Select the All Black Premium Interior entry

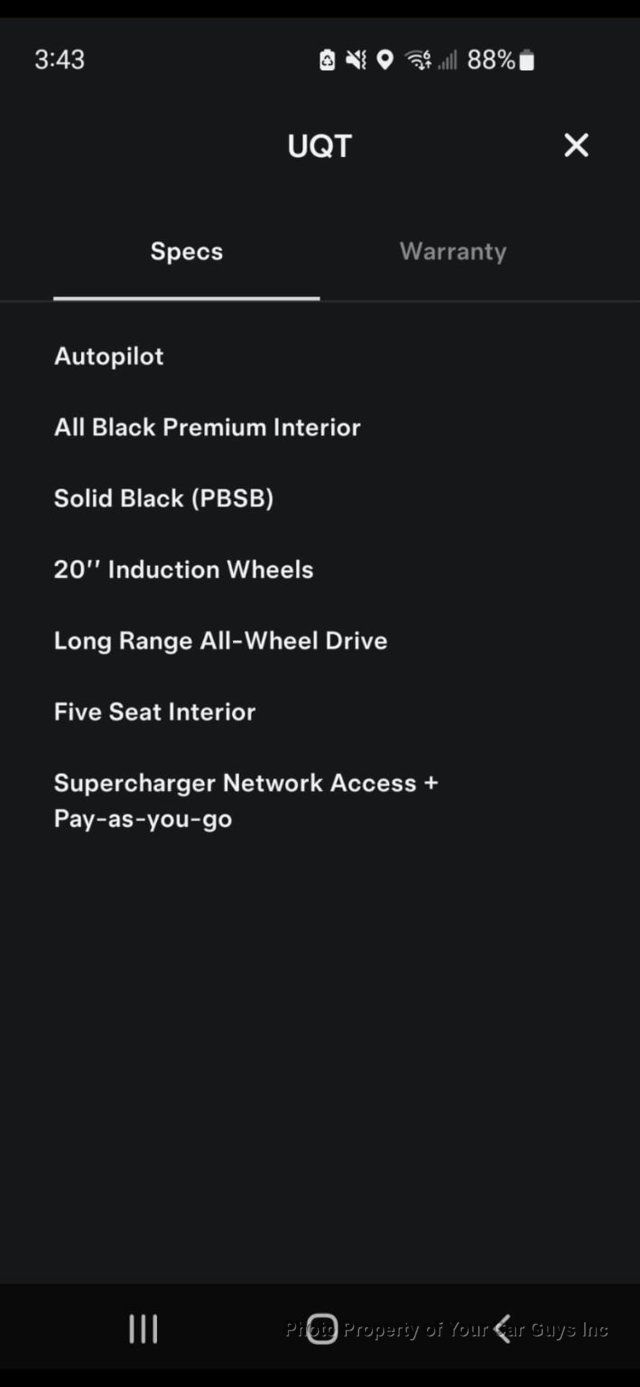[207, 427]
